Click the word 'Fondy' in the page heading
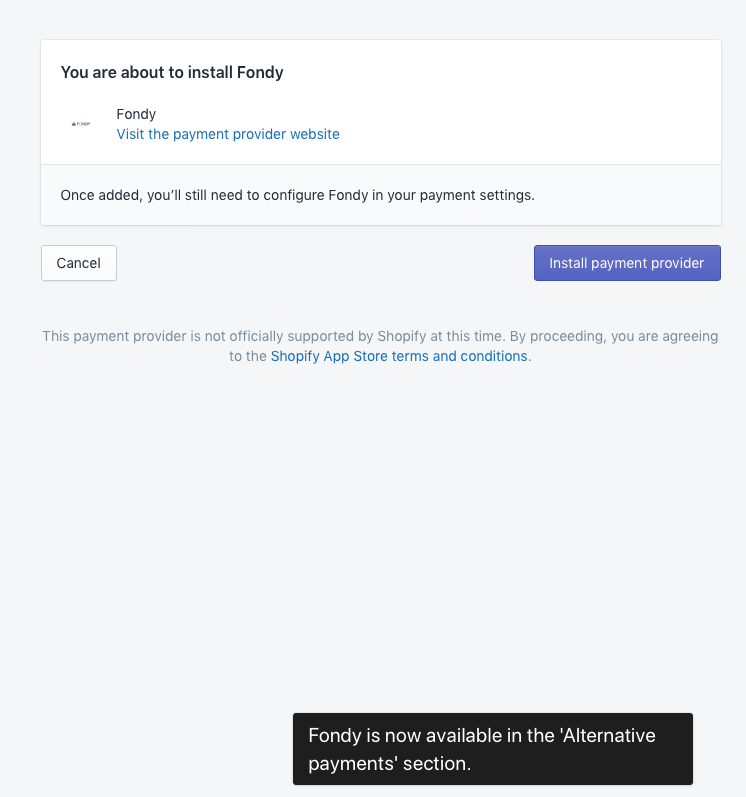This screenshot has width=746, height=797. coord(260,72)
